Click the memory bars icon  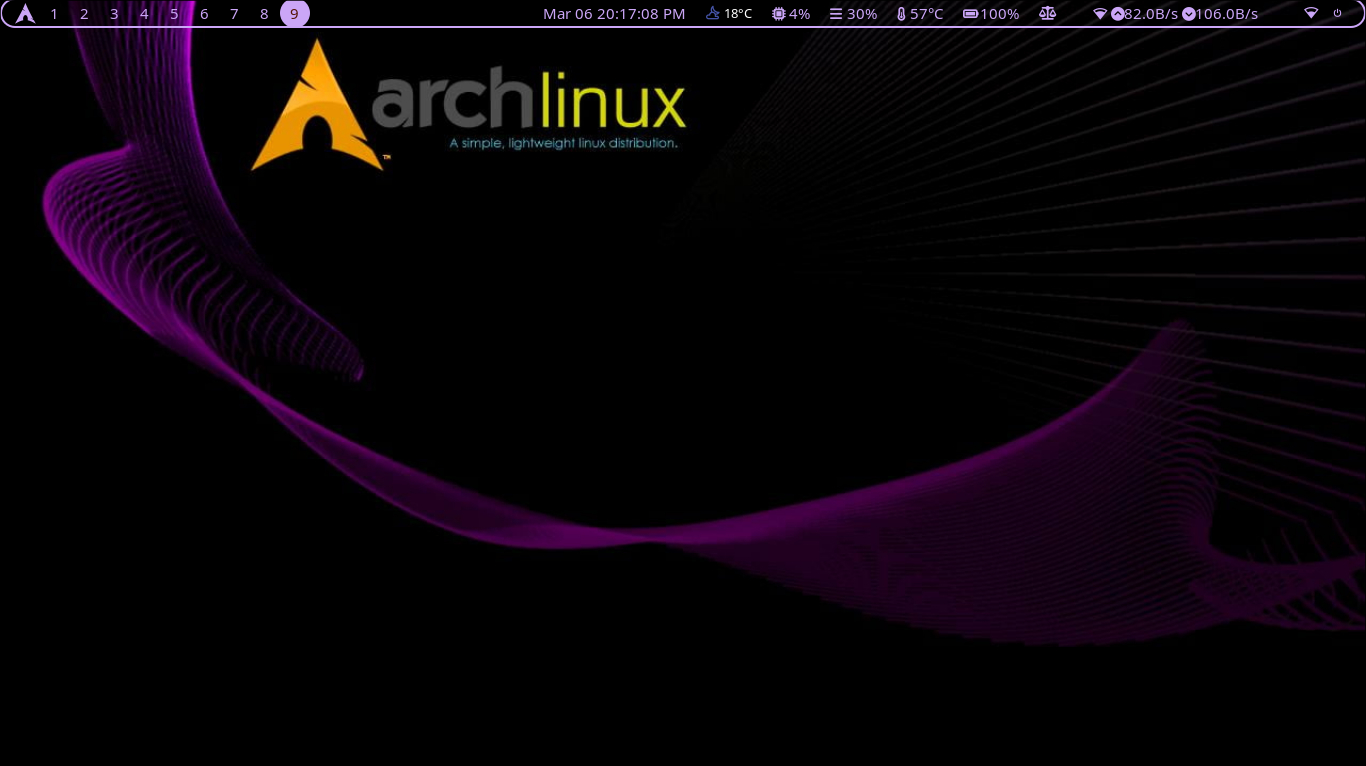(x=836, y=14)
